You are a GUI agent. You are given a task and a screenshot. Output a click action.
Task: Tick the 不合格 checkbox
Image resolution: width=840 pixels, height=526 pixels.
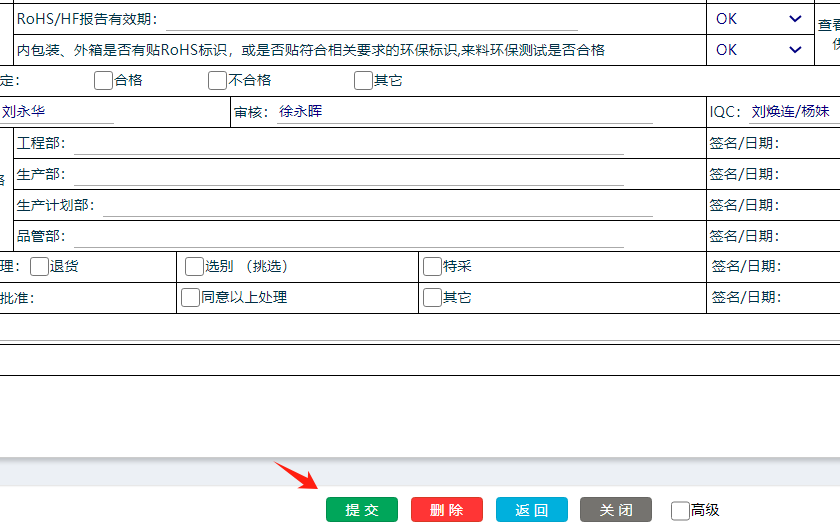point(218,81)
